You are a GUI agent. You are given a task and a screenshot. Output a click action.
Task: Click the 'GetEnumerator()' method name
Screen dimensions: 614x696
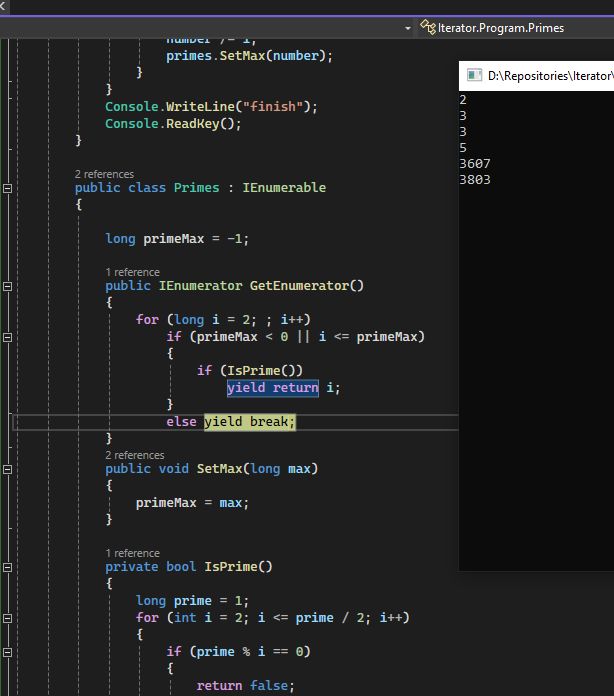[x=306, y=286]
